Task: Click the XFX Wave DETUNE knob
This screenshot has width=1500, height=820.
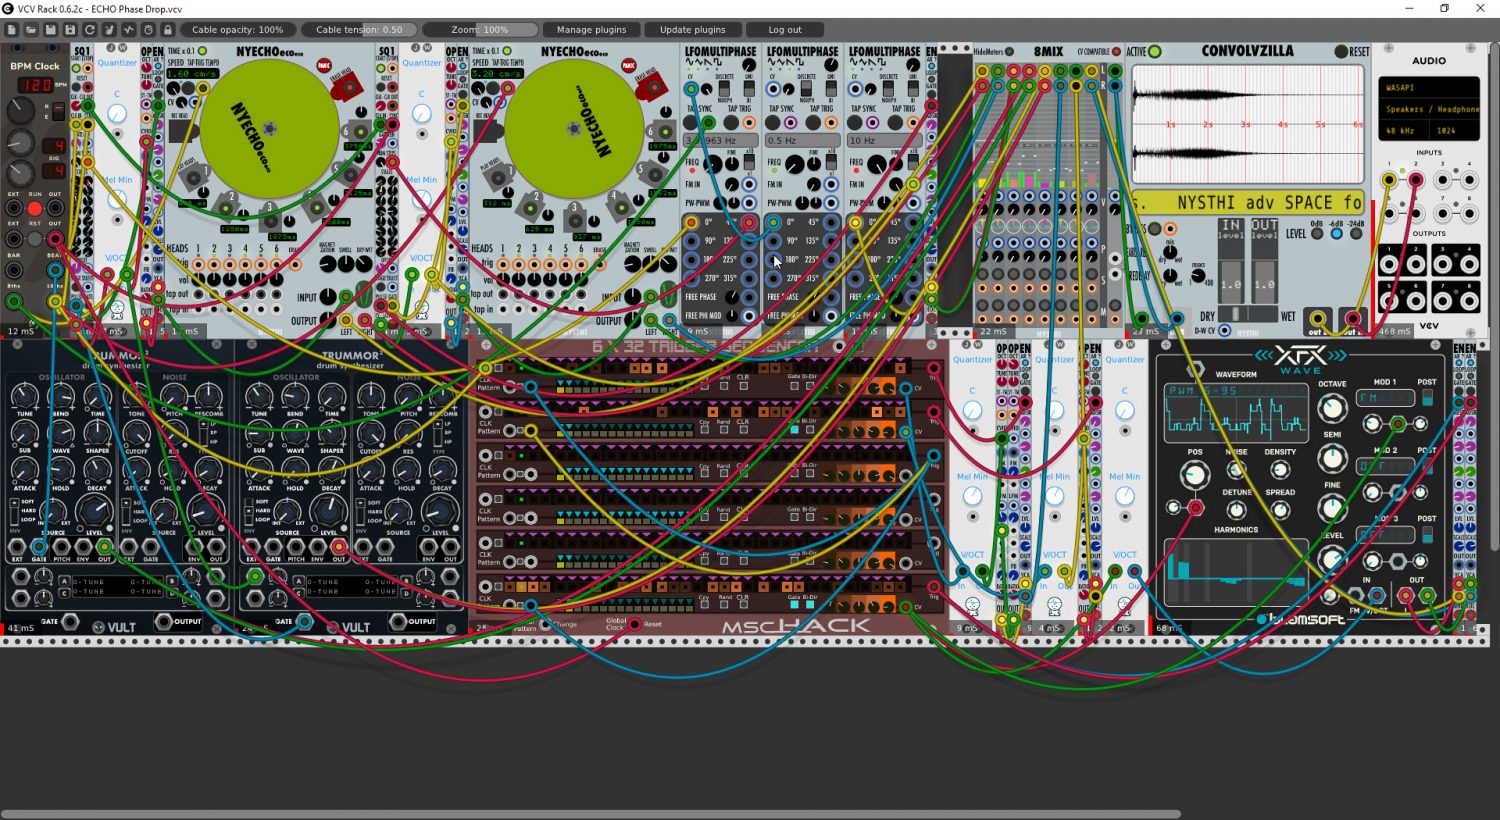Action: (x=1237, y=510)
